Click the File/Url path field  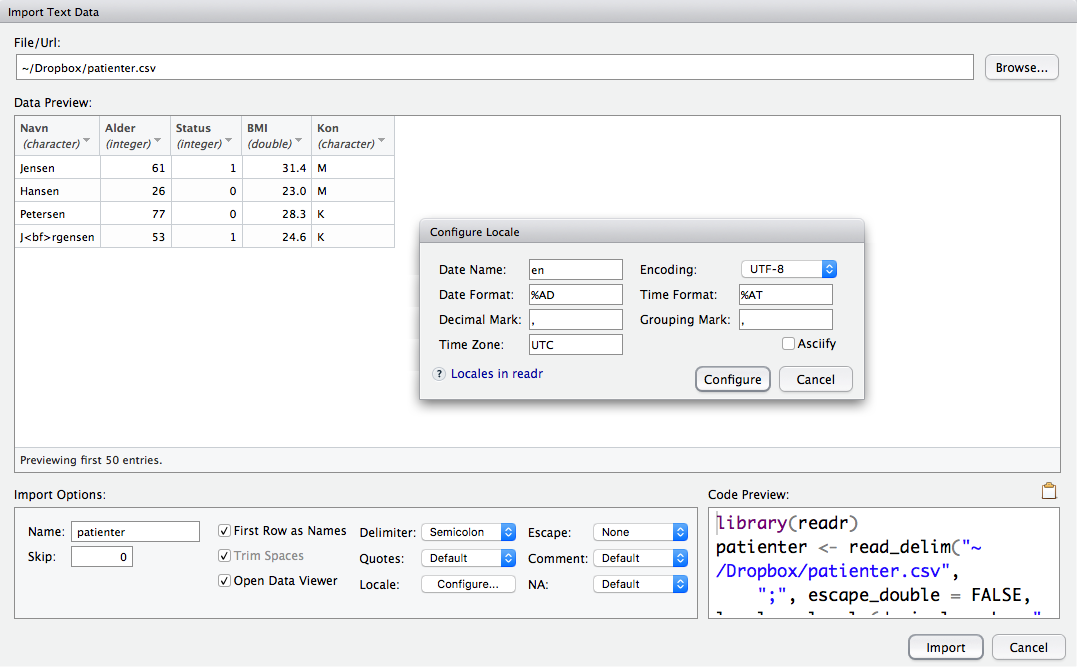[494, 68]
